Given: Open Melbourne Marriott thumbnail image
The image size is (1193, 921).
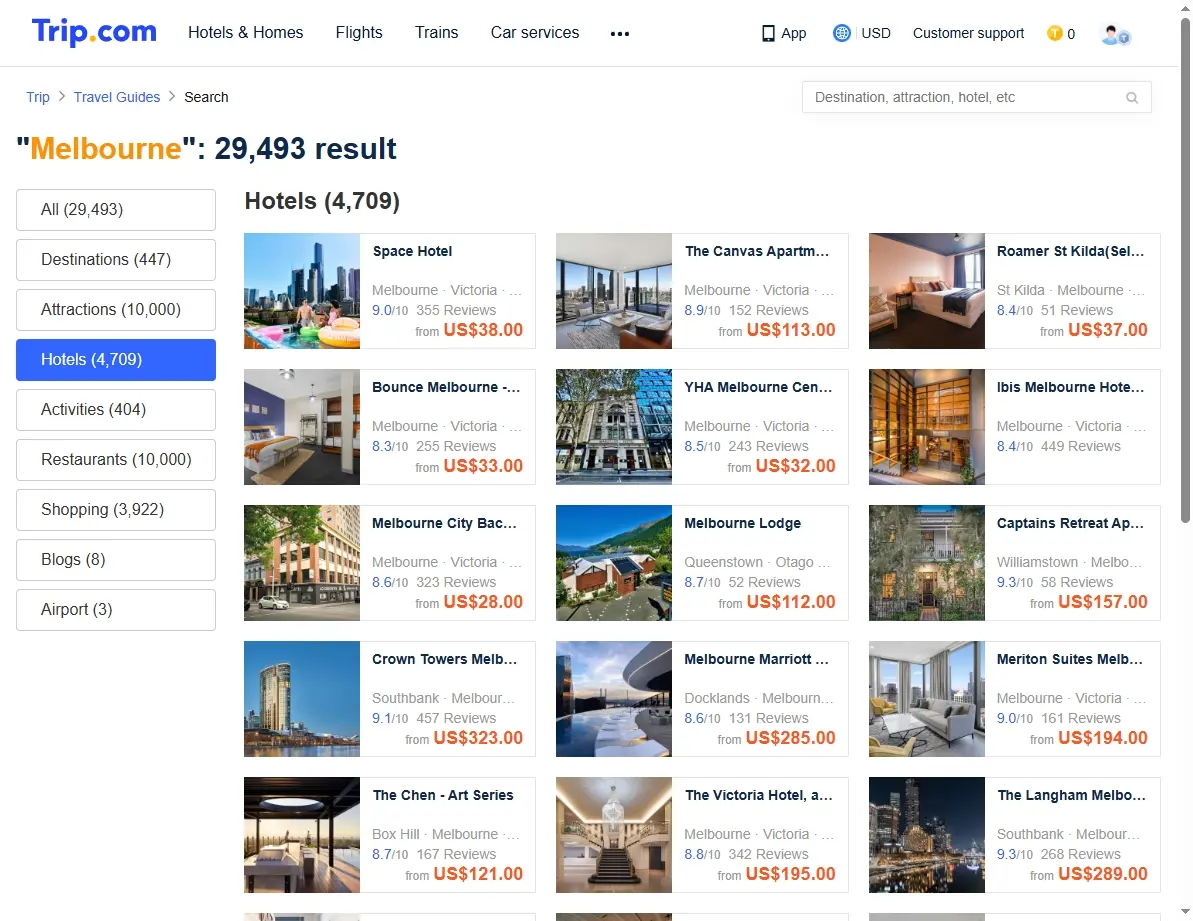Looking at the screenshot, I should pyautogui.click(x=614, y=700).
